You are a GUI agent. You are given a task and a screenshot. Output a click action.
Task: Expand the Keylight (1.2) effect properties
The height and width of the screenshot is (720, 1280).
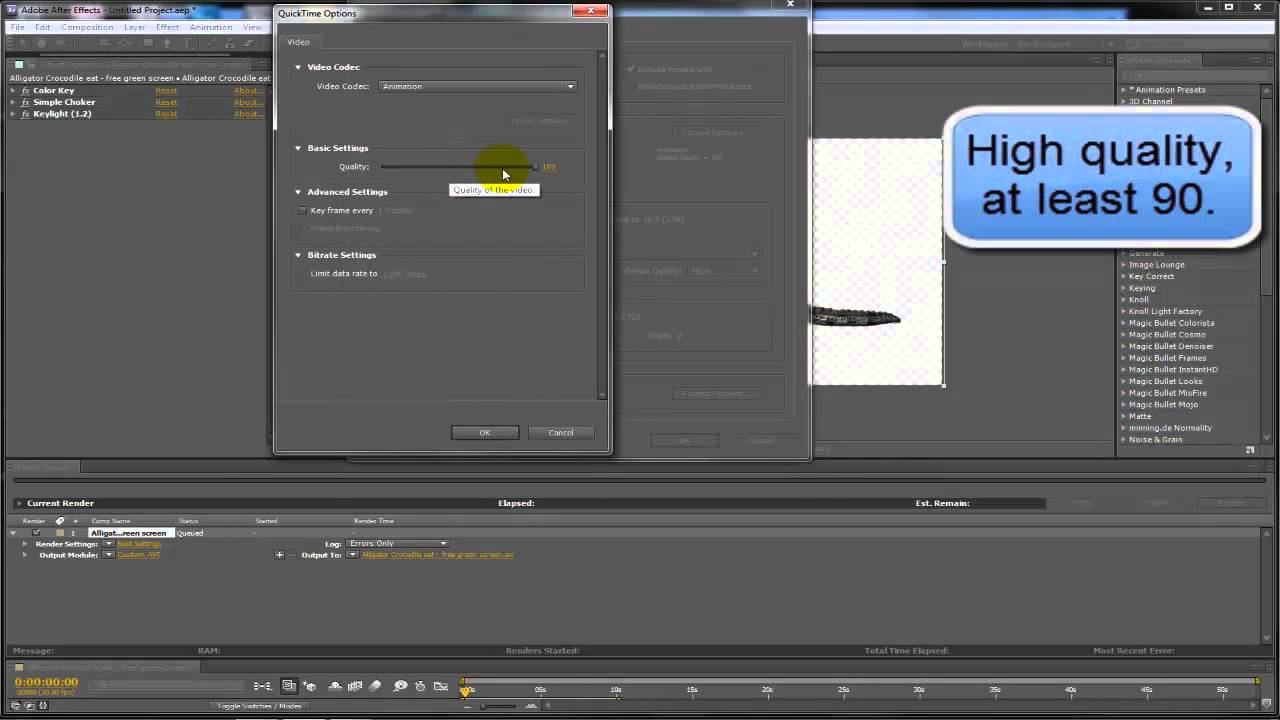12,114
